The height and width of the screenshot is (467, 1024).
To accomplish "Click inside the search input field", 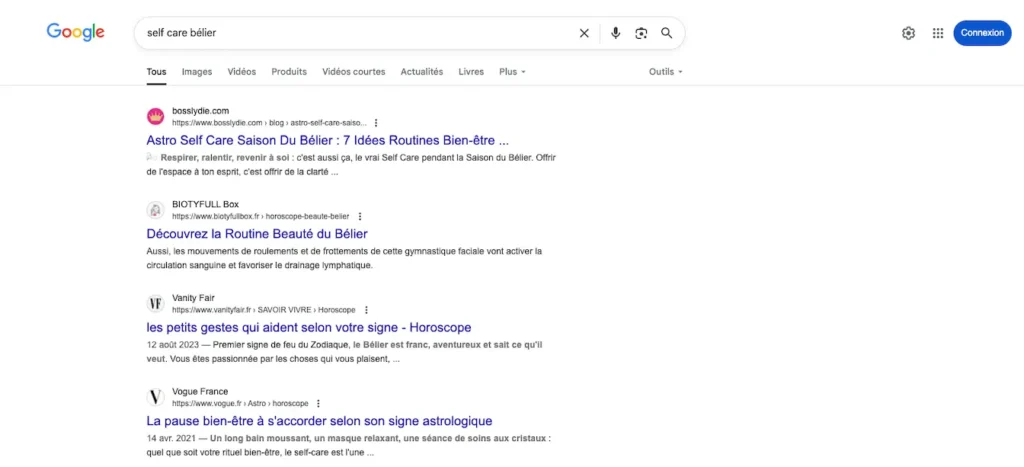I will tap(350, 33).
